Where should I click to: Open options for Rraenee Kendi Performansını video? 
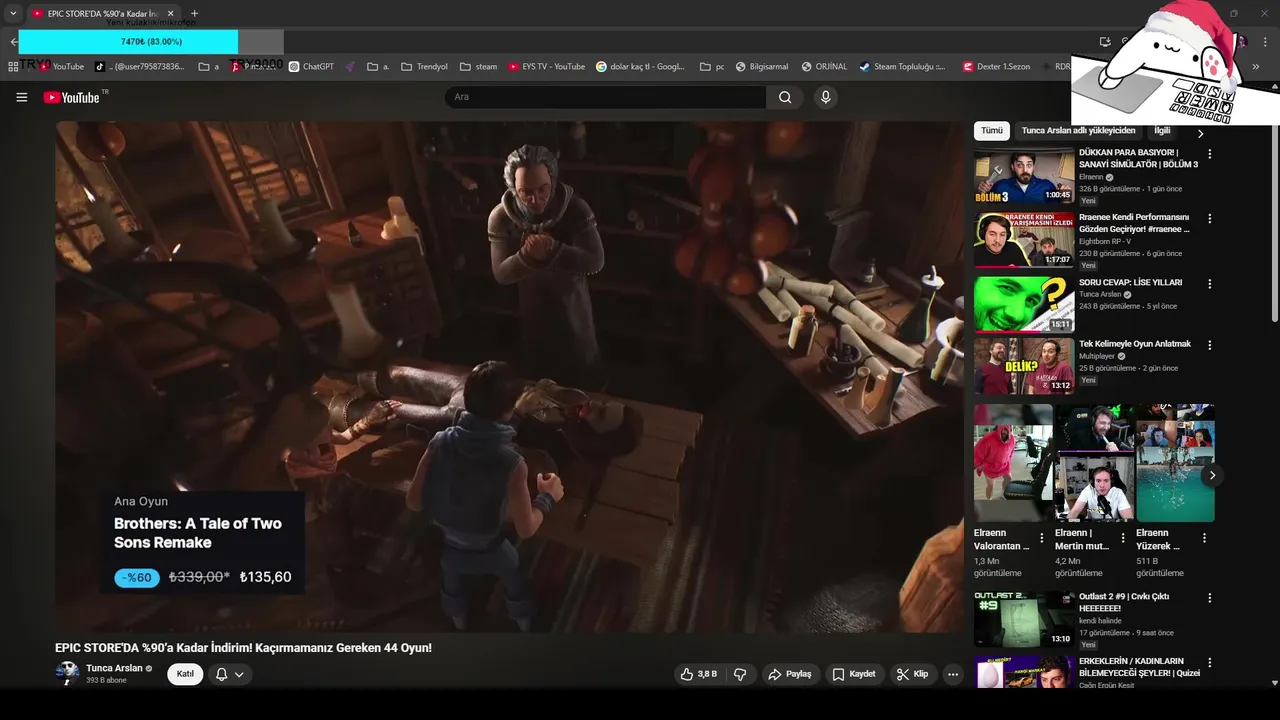click(1209, 218)
